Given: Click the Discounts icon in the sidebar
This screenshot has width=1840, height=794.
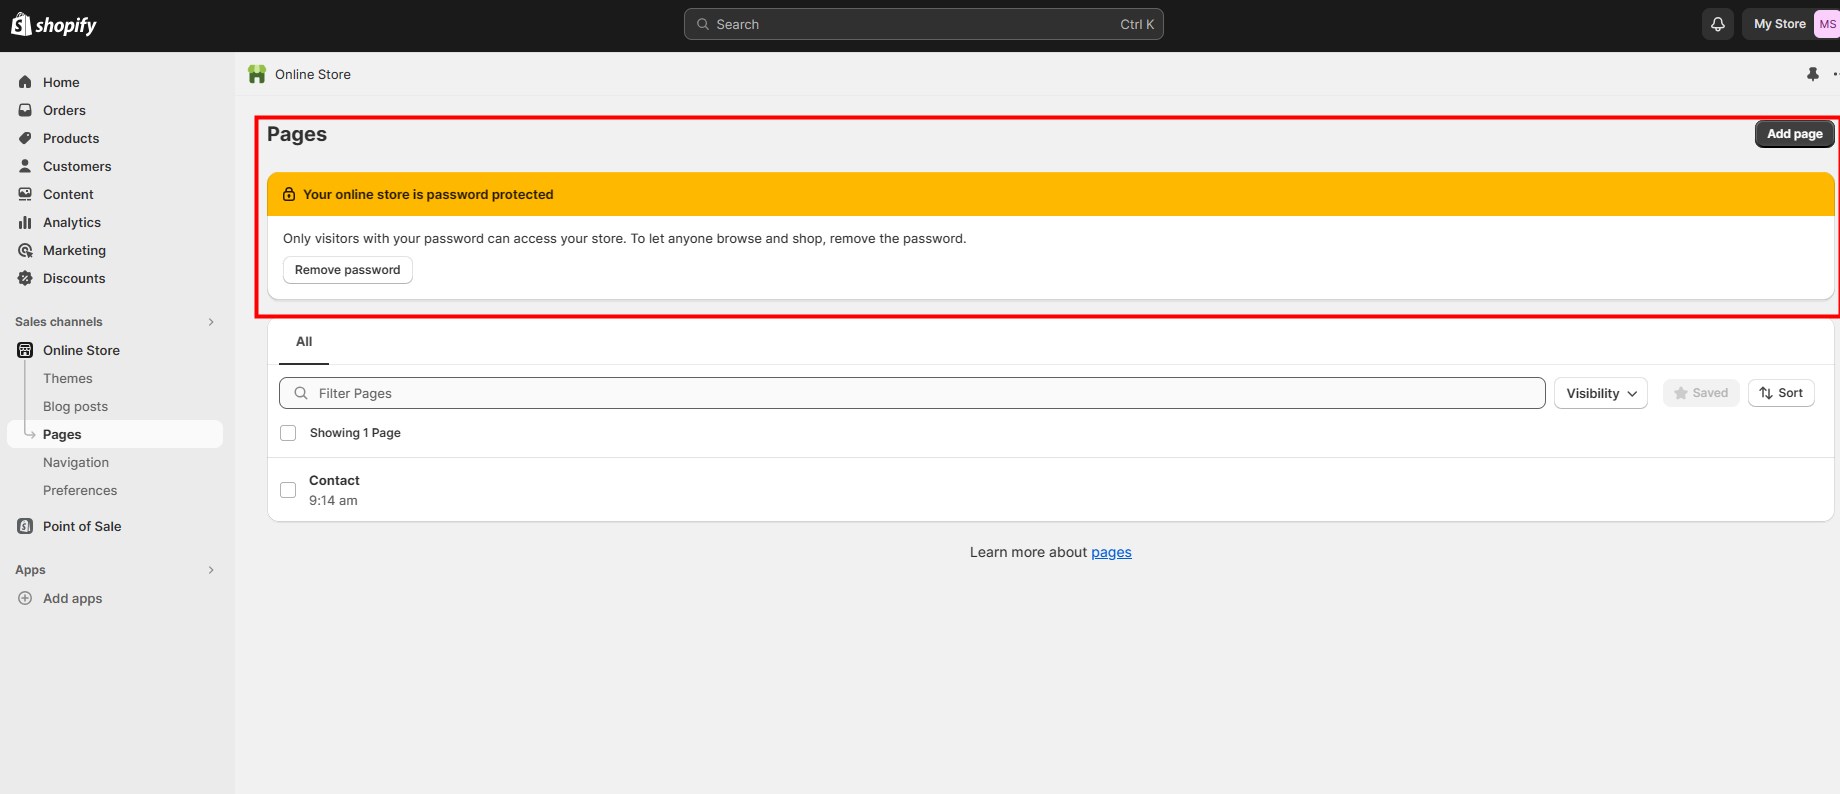Looking at the screenshot, I should 25,278.
